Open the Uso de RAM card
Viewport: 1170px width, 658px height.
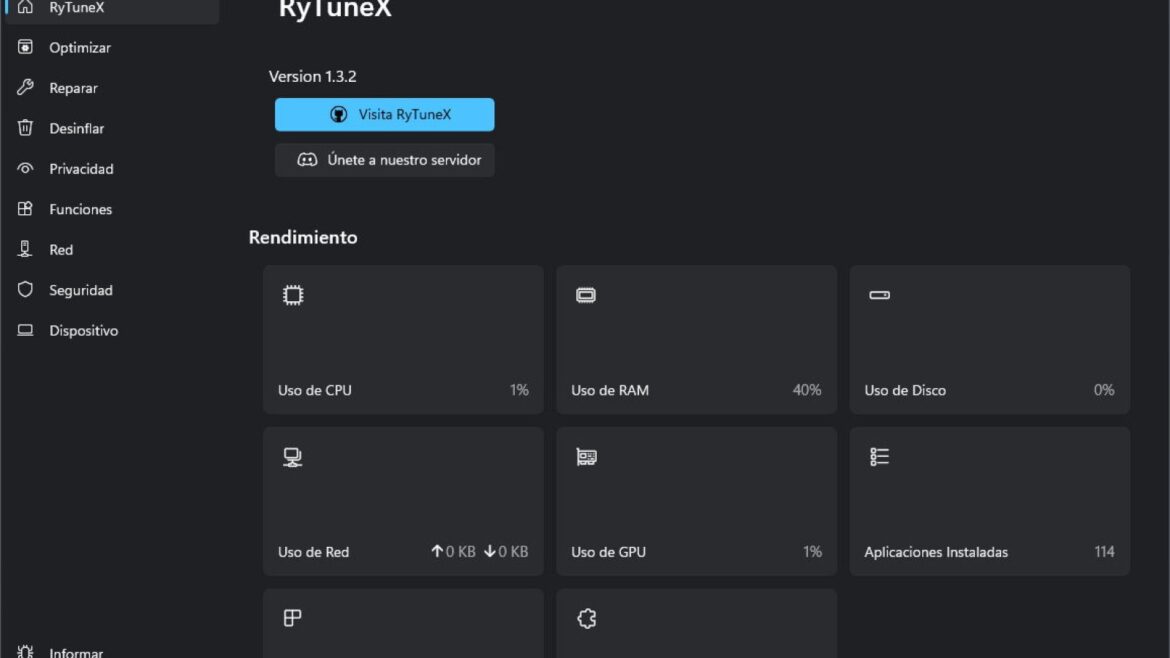[x=696, y=339]
